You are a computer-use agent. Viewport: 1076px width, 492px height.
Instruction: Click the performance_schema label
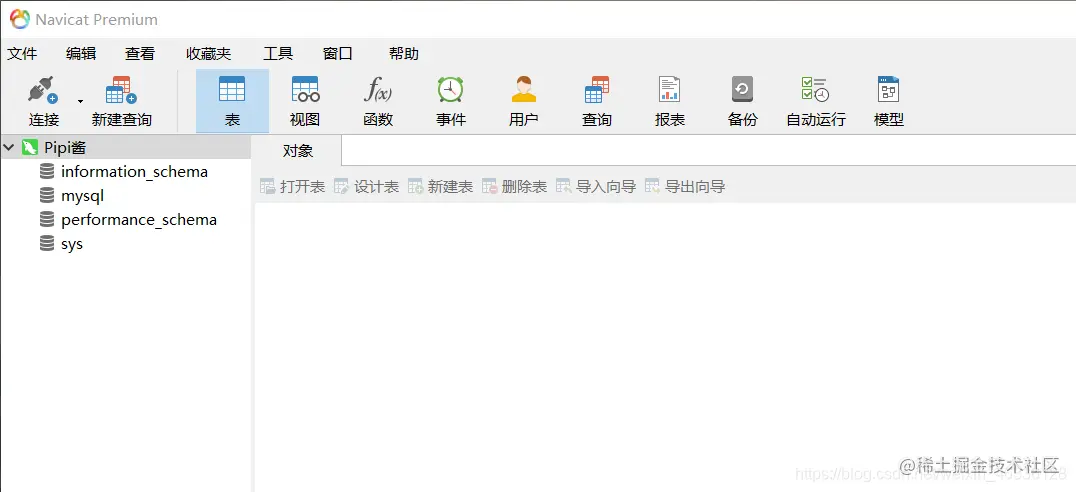(x=139, y=220)
